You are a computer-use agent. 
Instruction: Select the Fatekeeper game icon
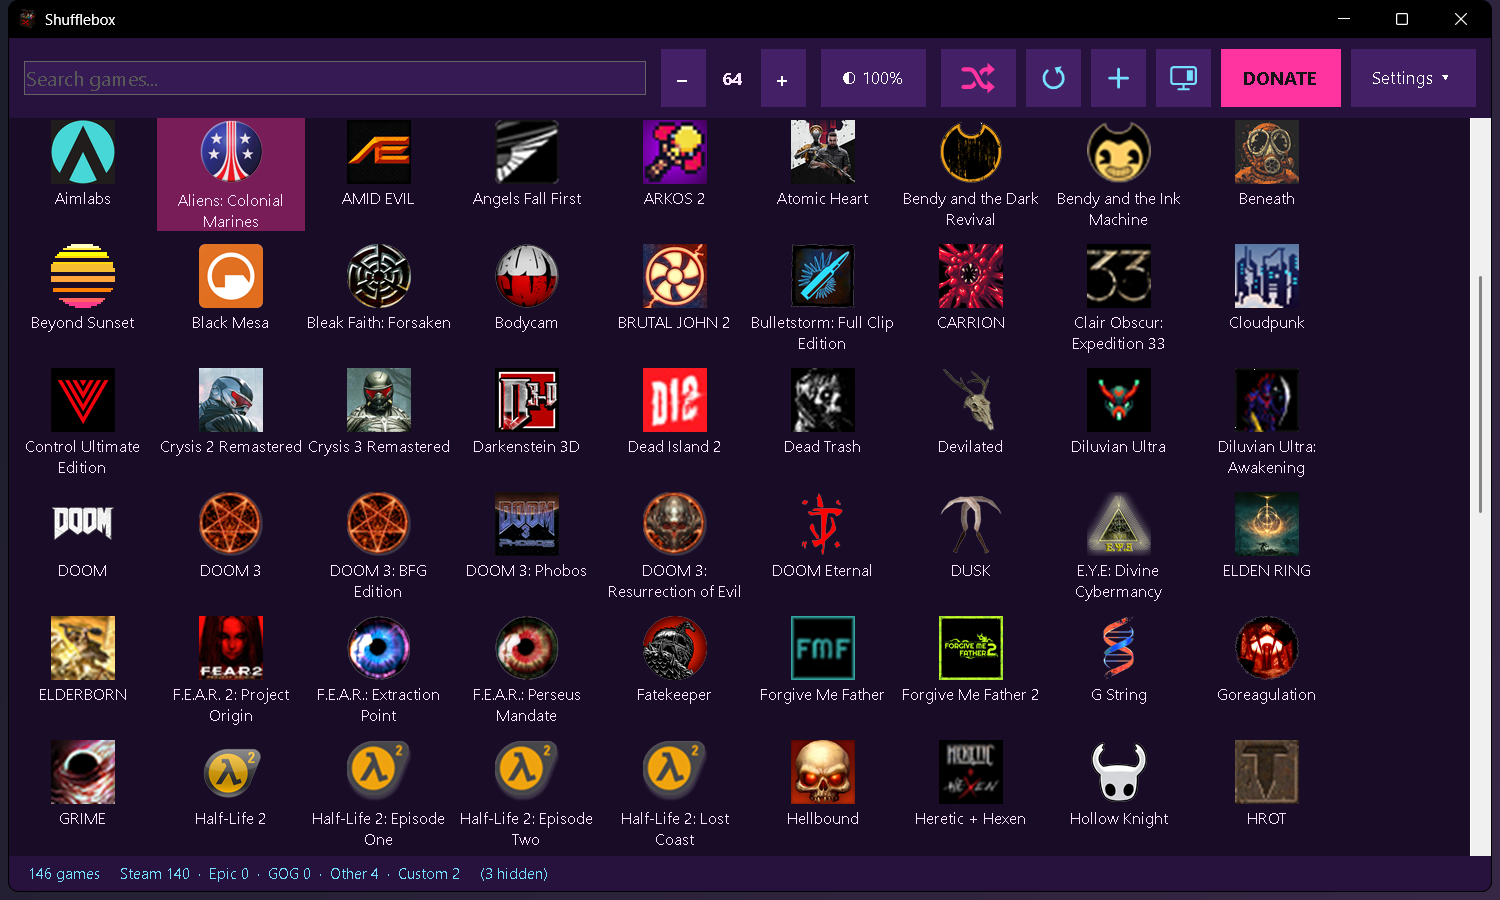tap(675, 648)
